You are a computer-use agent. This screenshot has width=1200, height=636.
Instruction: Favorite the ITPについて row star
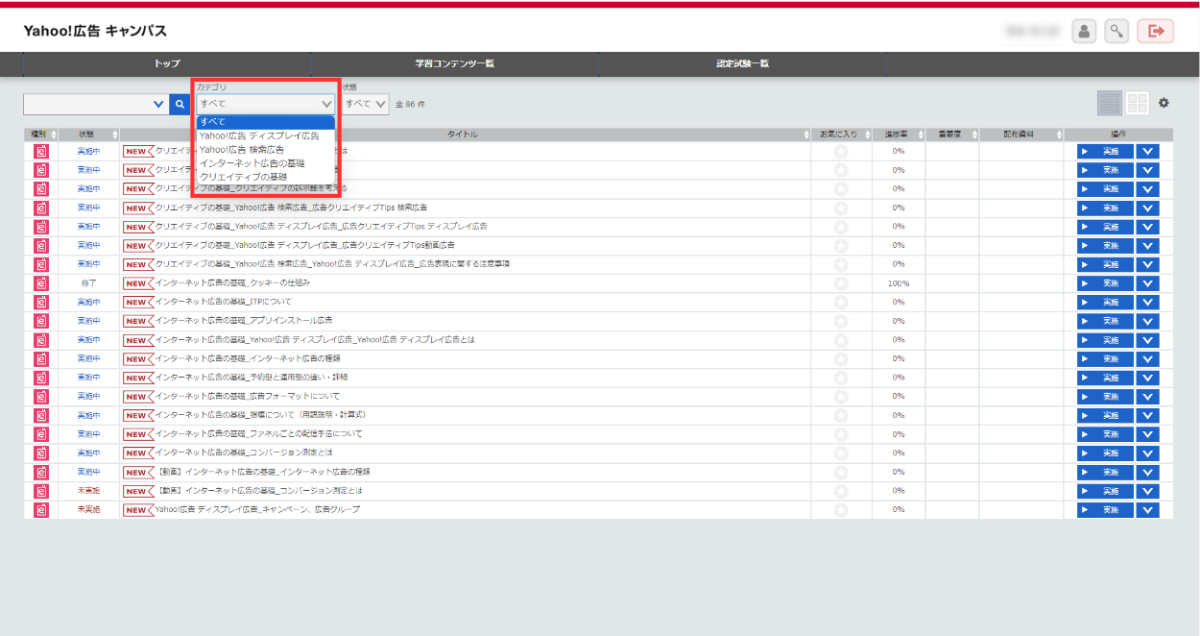[x=840, y=302]
